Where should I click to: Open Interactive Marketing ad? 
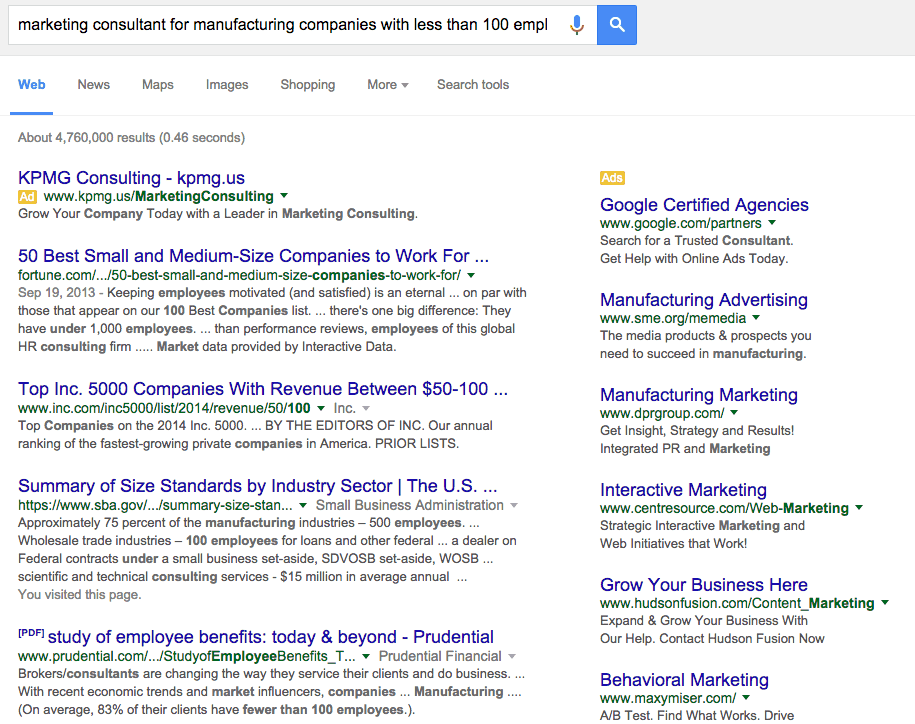click(x=683, y=490)
